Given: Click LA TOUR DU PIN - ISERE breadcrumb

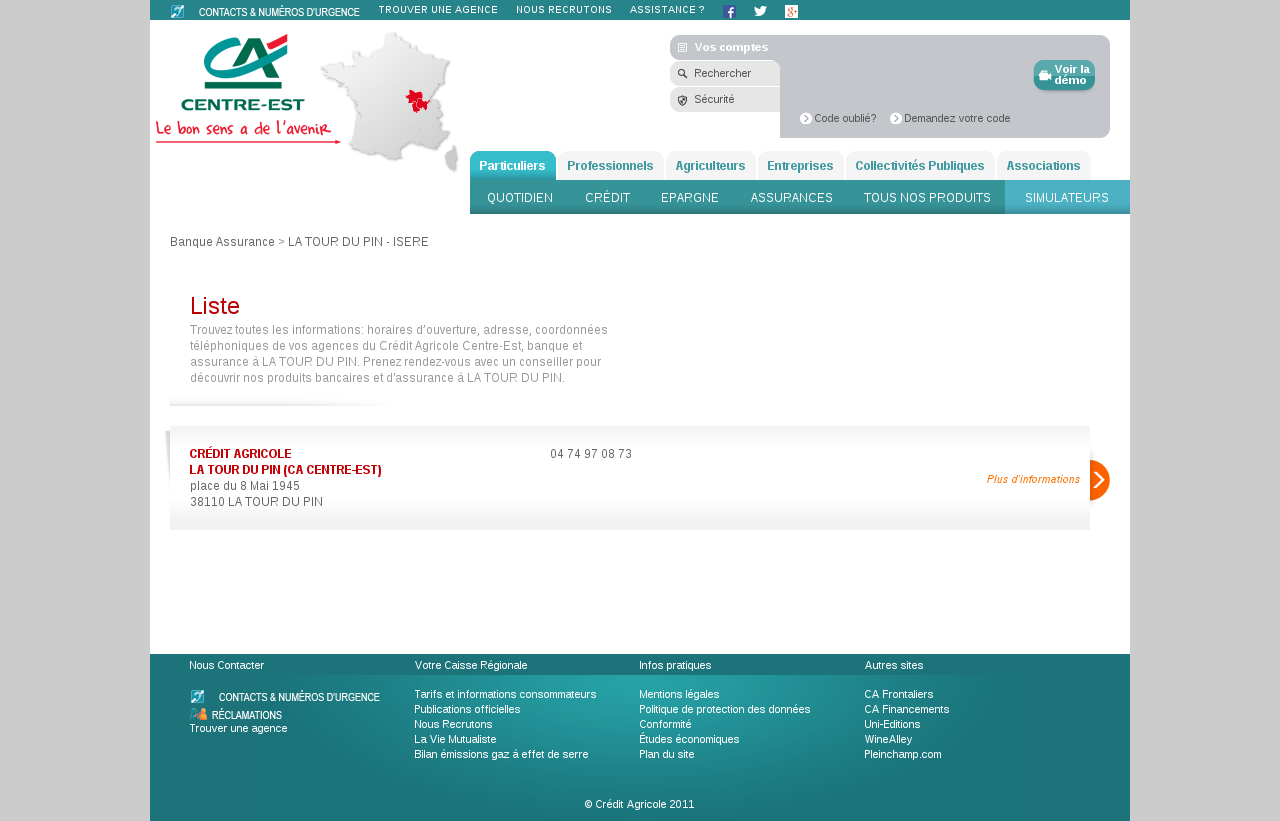Looking at the screenshot, I should point(358,242).
